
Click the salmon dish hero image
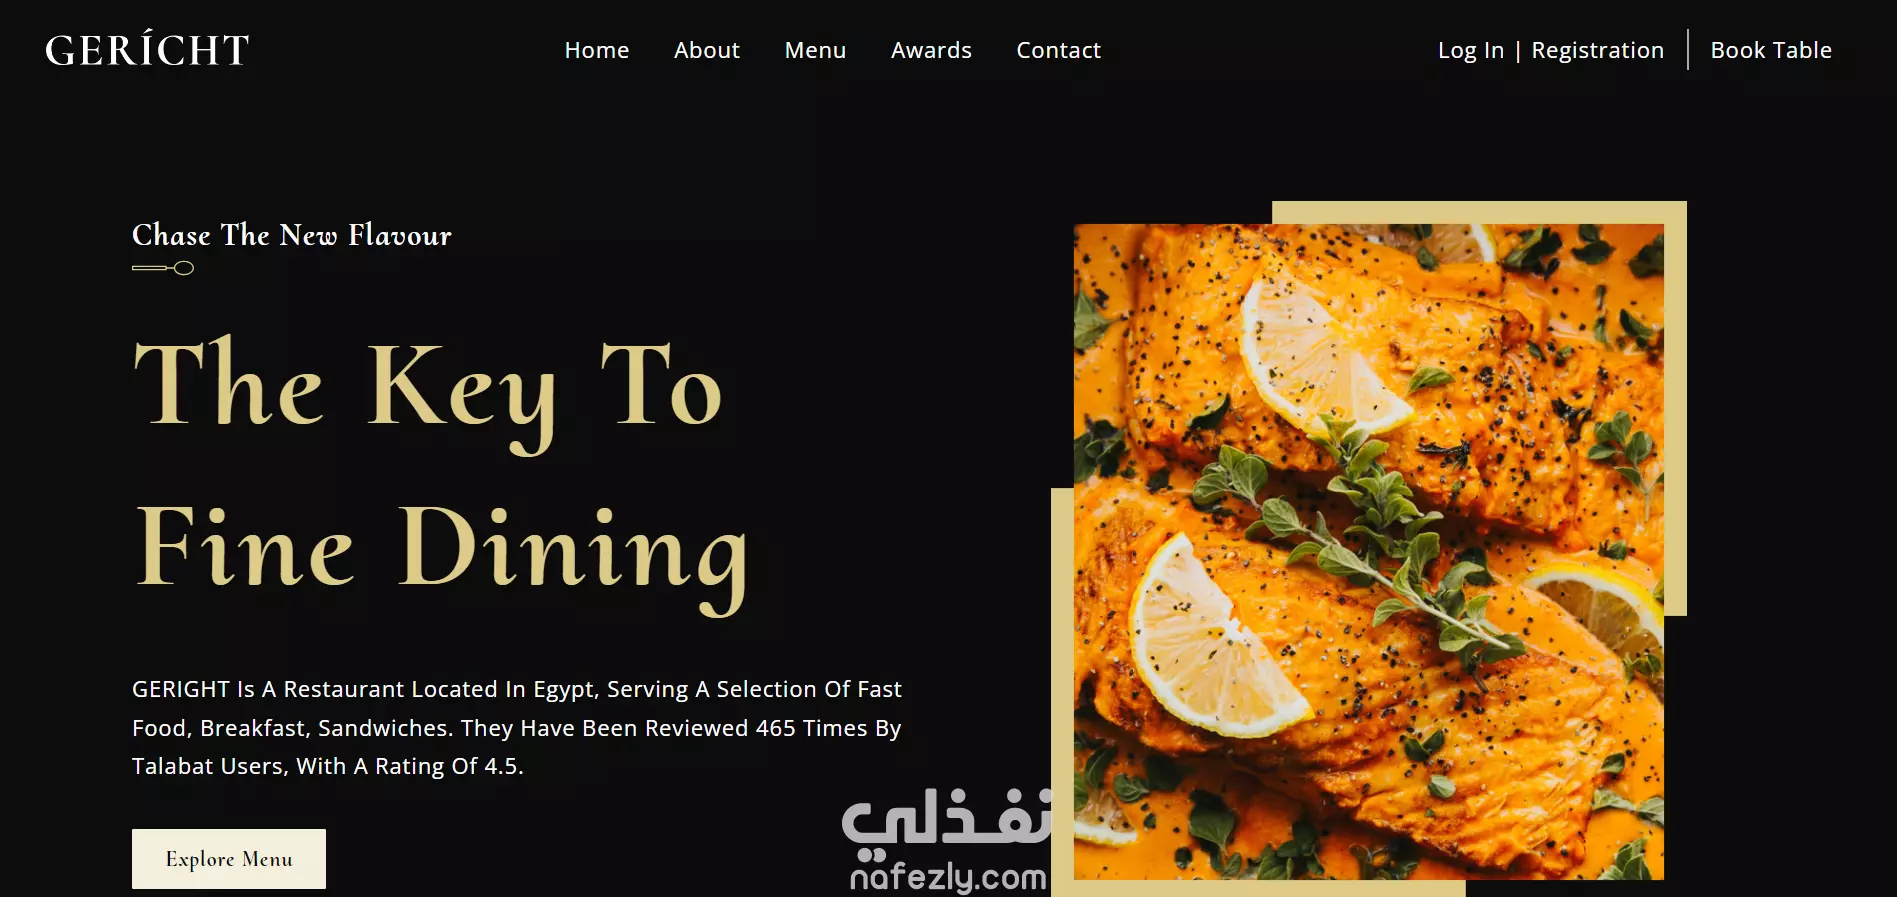[x=1369, y=552]
